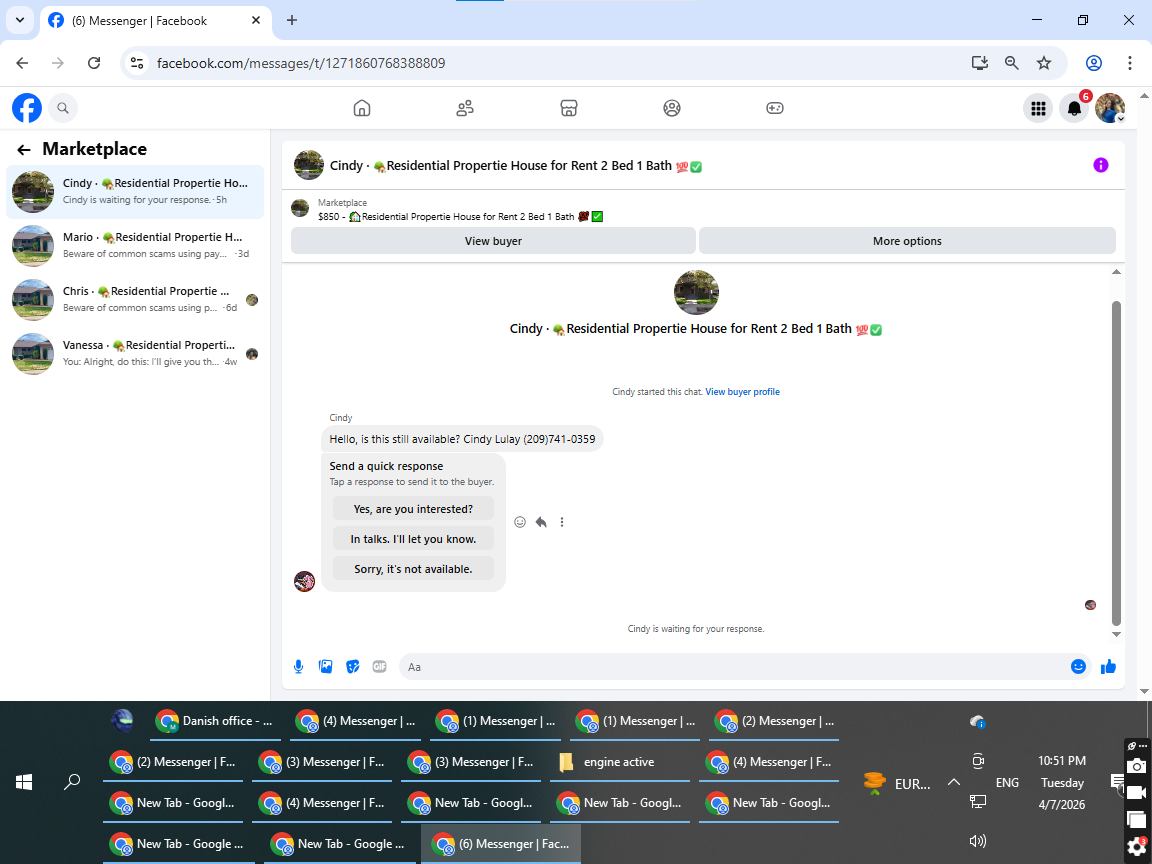The image size is (1152, 864).
Task: Open Facebook home logo
Action: [26, 108]
